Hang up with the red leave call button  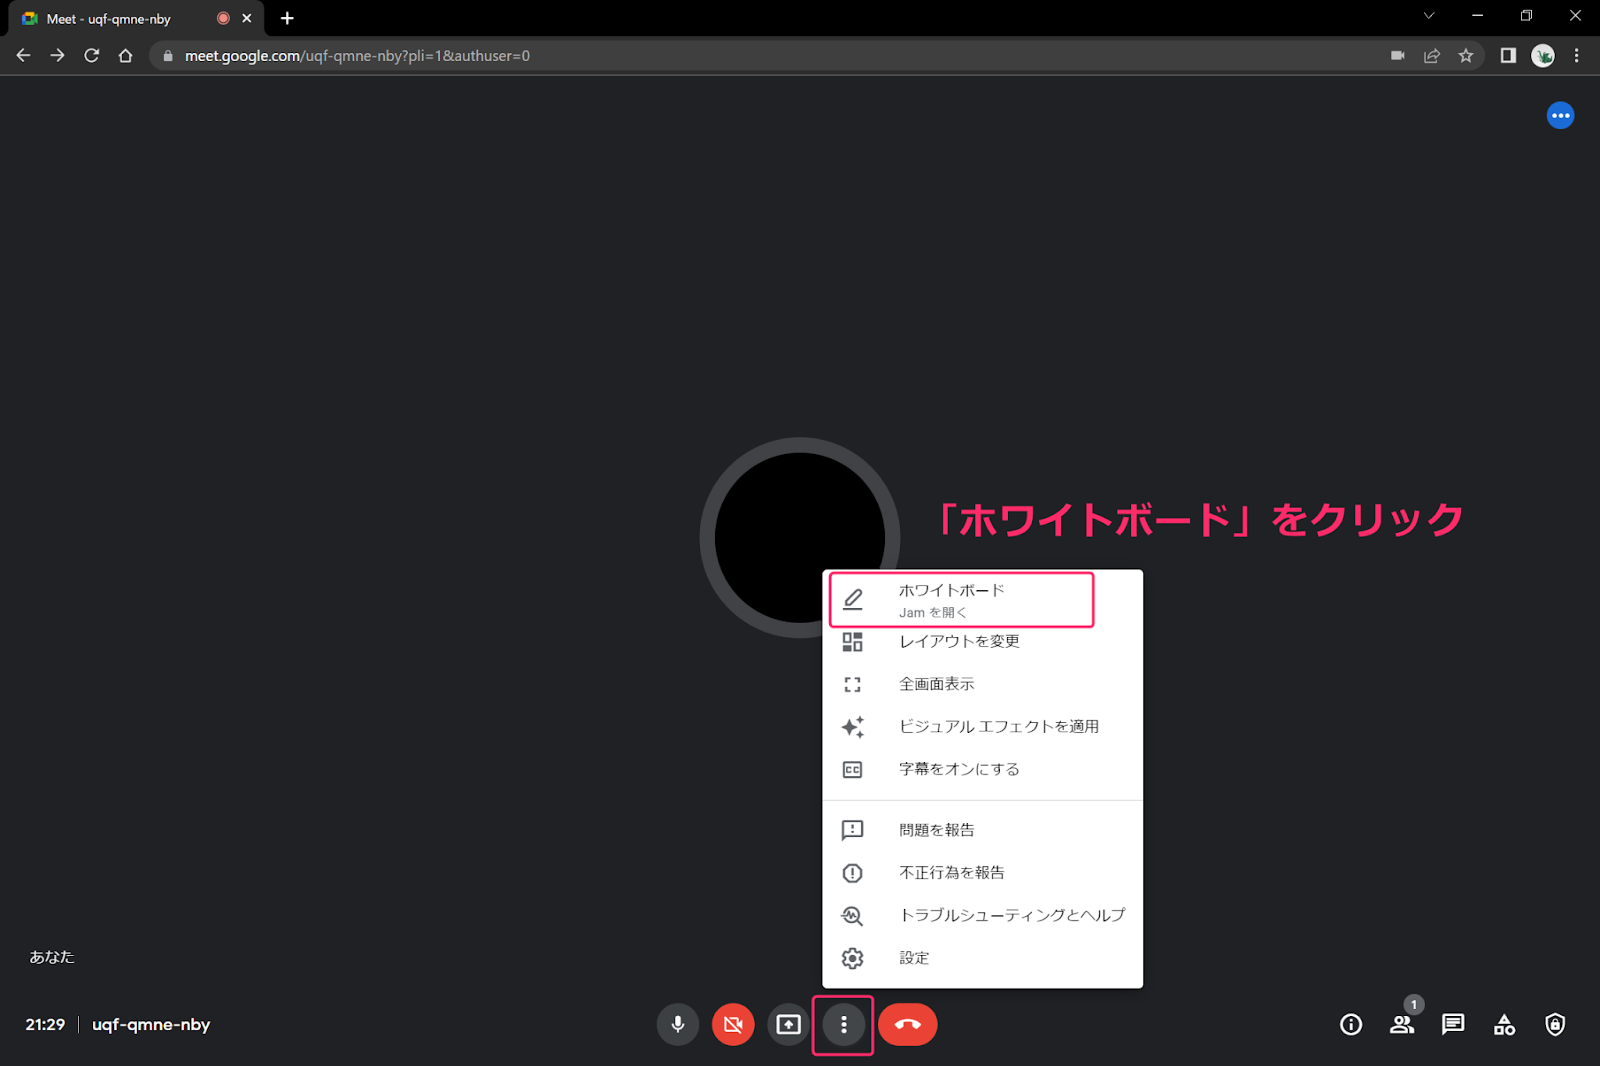tap(907, 1024)
